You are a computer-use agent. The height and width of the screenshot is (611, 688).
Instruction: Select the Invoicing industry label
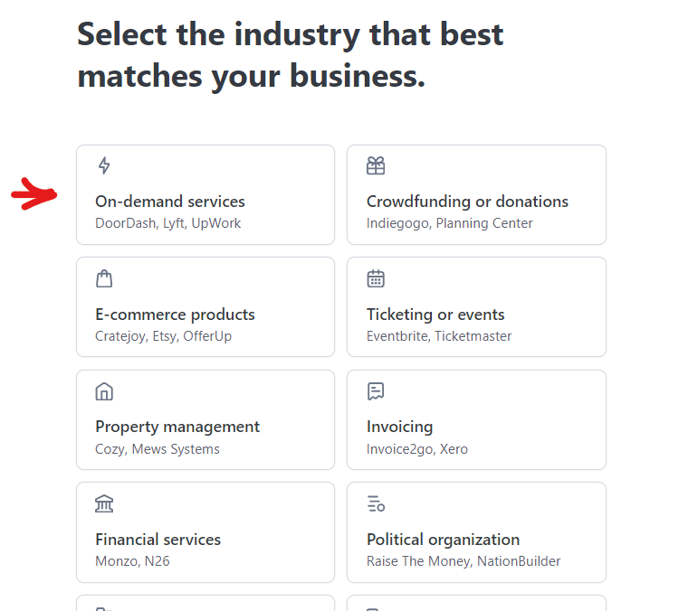400,427
